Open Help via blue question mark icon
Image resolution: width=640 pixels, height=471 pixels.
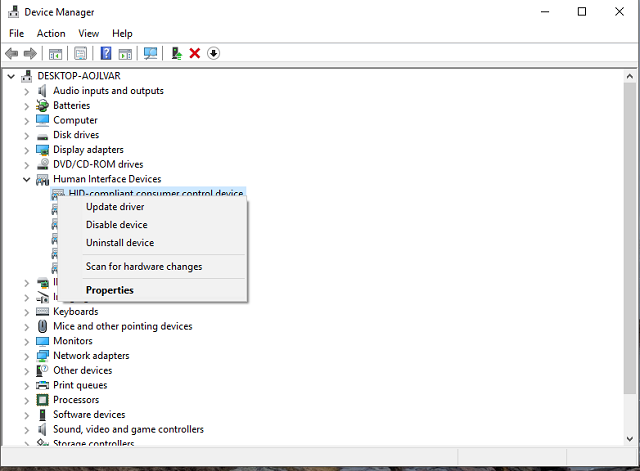[x=106, y=53]
